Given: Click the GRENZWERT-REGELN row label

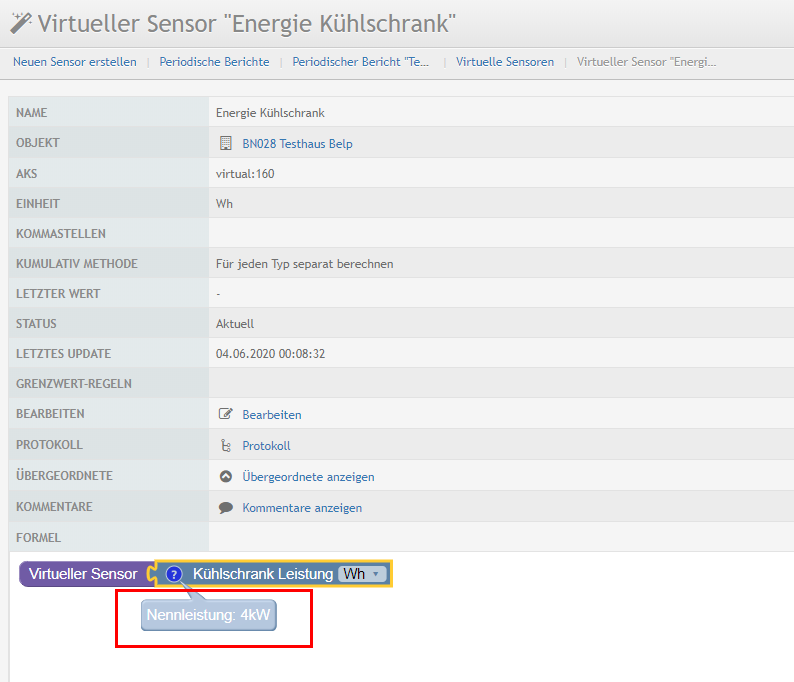Looking at the screenshot, I should 73,383.
